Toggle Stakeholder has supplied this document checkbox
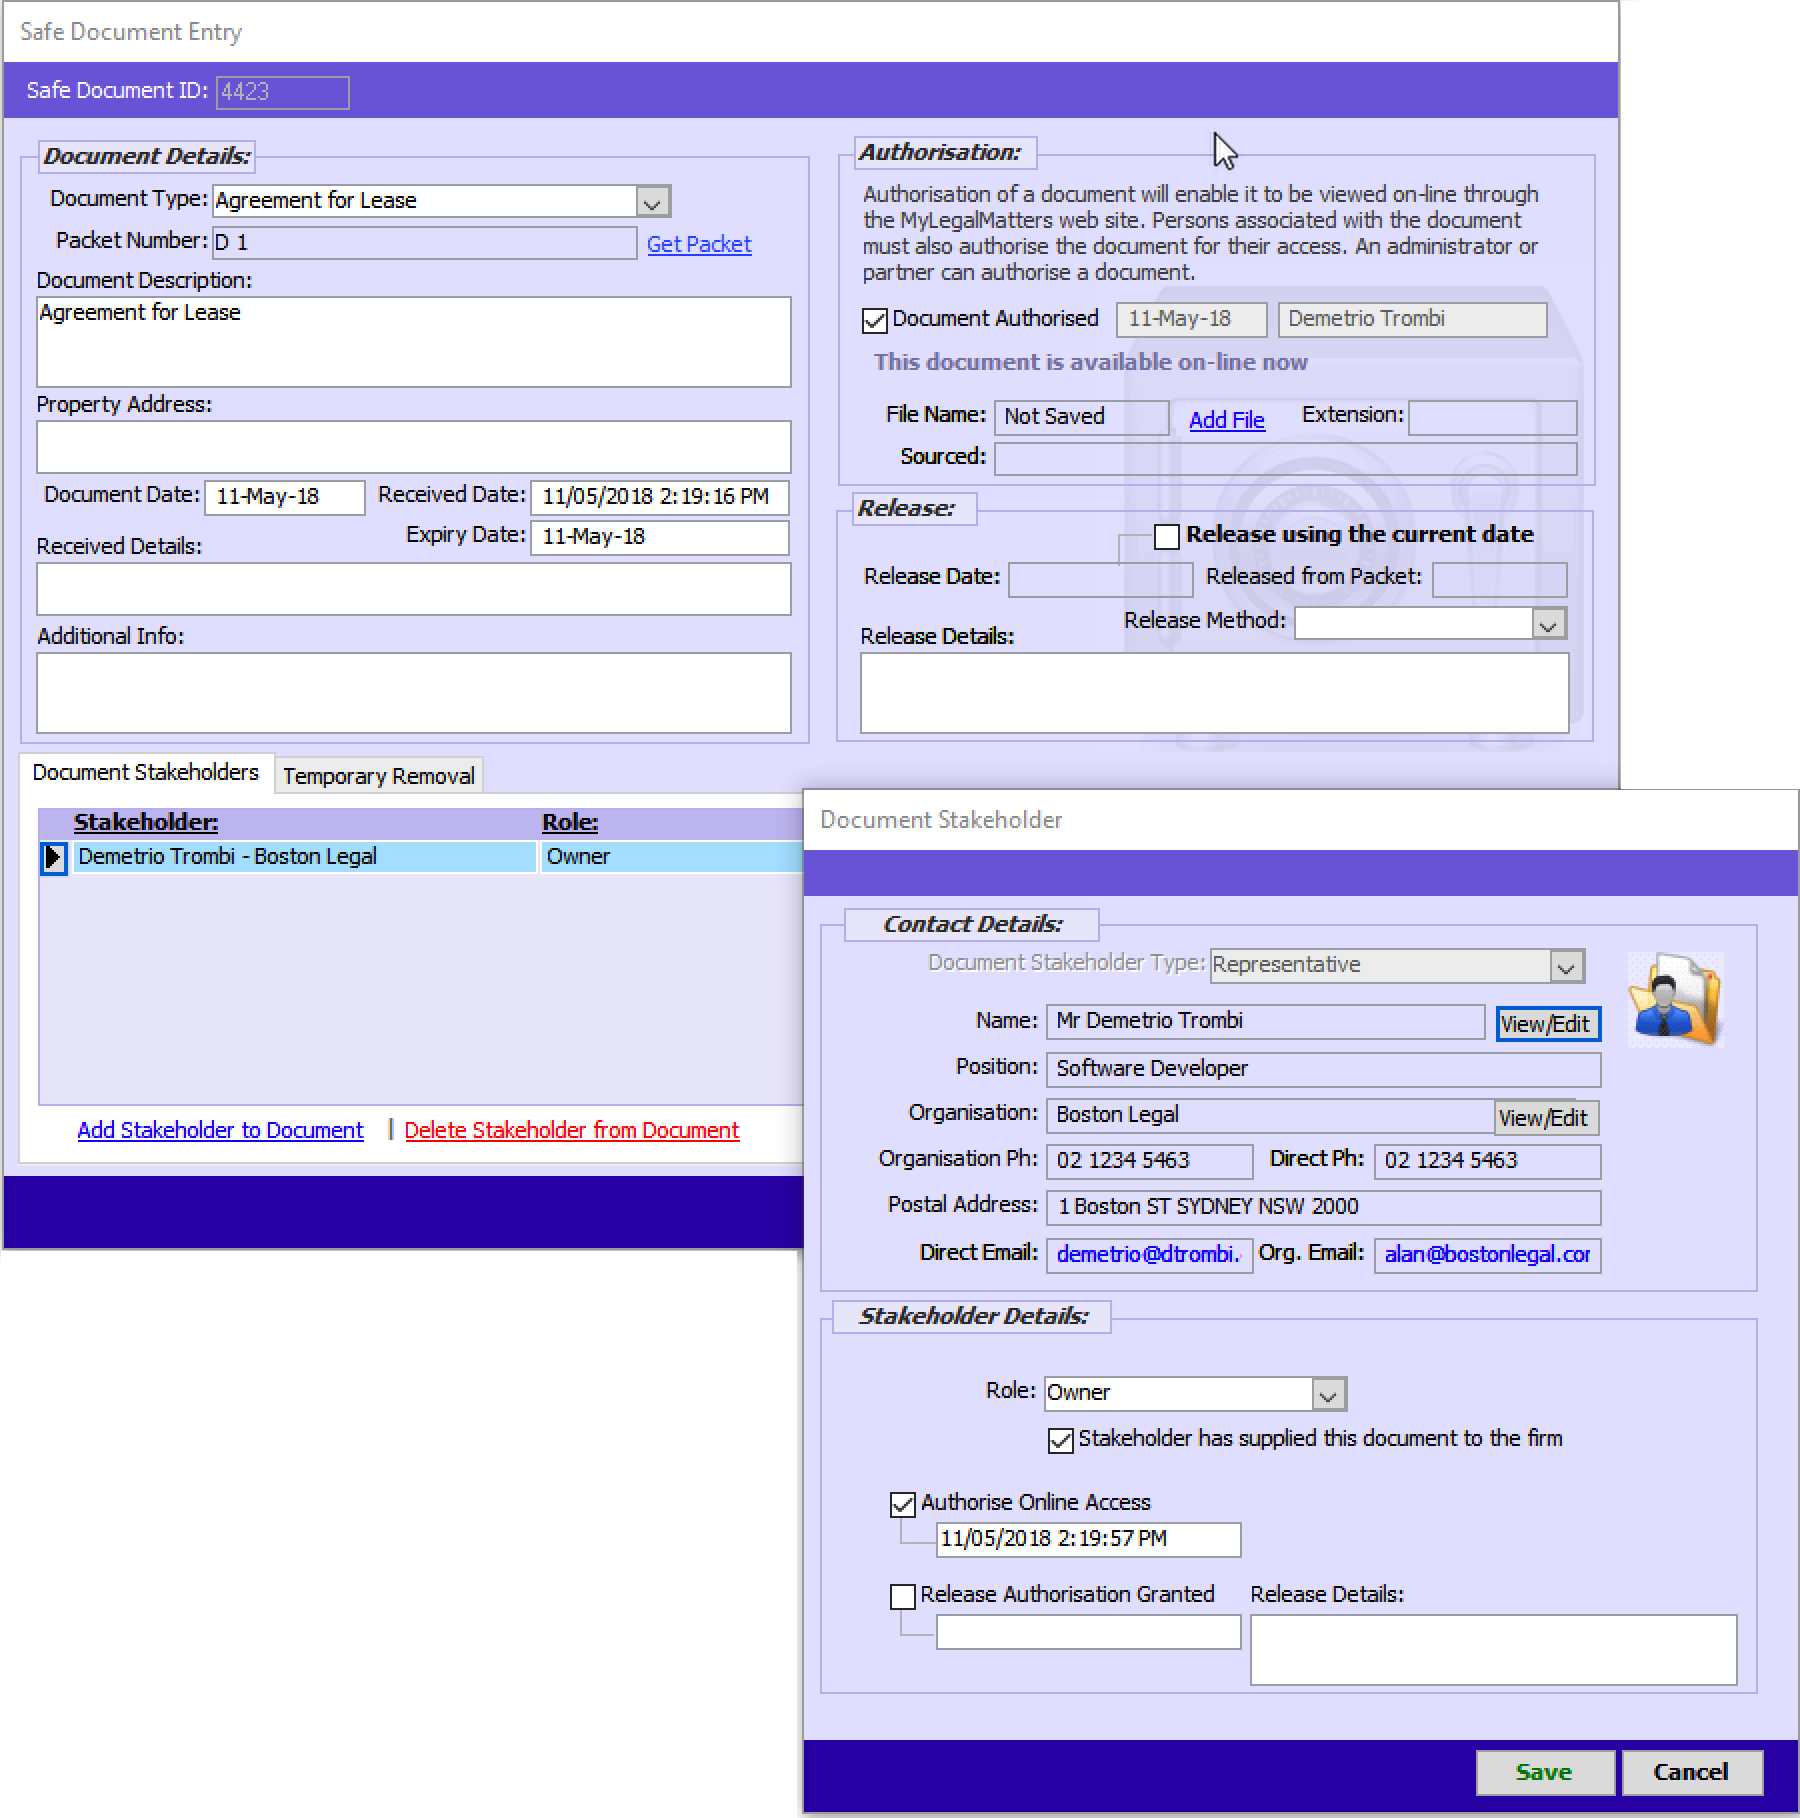Image resolution: width=1800 pixels, height=1818 pixels. [1060, 1440]
